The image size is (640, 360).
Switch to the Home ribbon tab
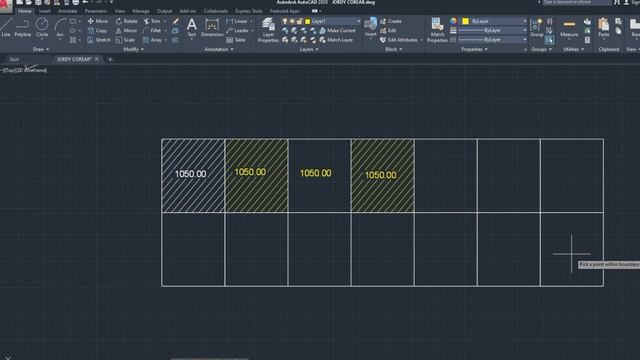point(24,11)
